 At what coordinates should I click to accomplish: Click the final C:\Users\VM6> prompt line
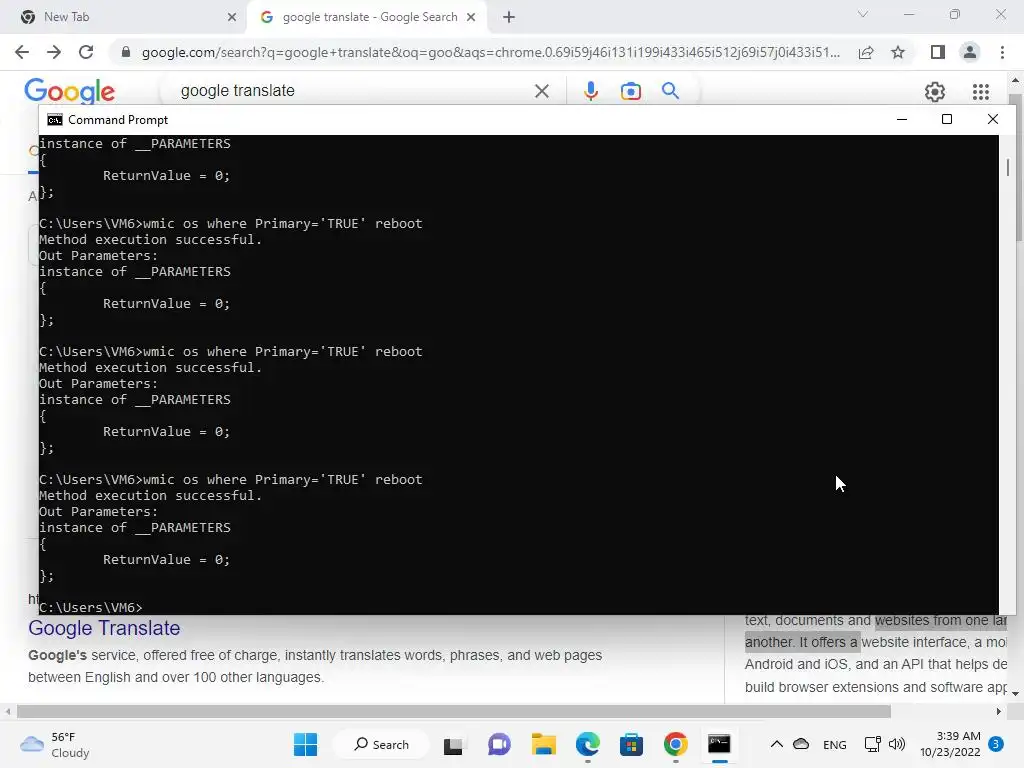[x=91, y=607]
